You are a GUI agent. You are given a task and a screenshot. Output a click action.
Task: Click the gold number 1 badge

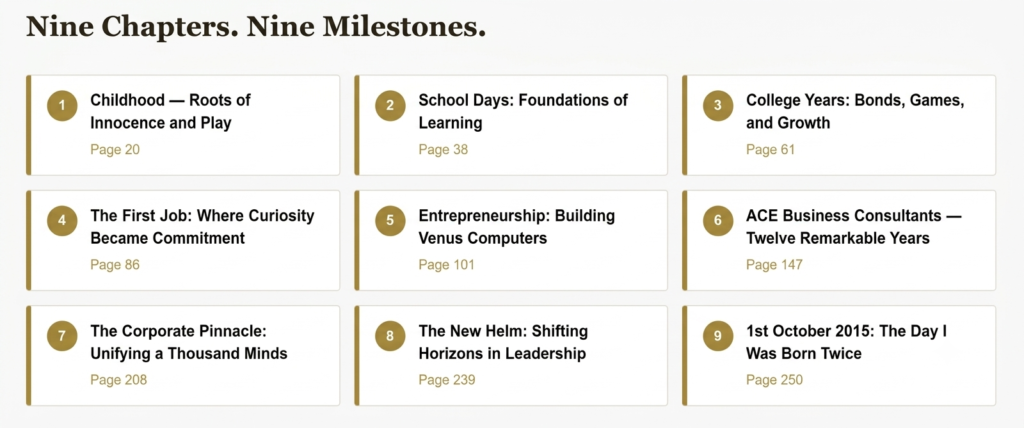(62, 105)
